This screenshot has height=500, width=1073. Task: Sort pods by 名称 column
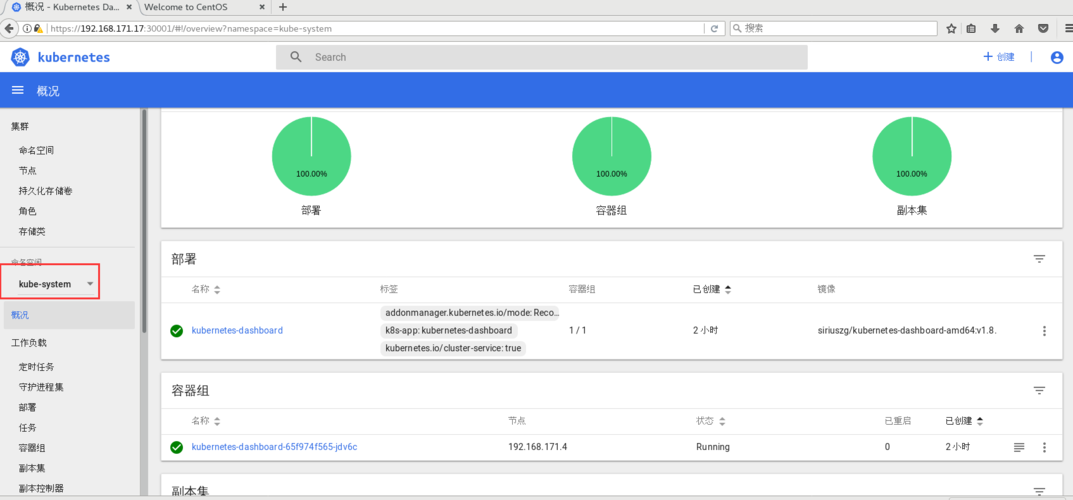pos(206,421)
